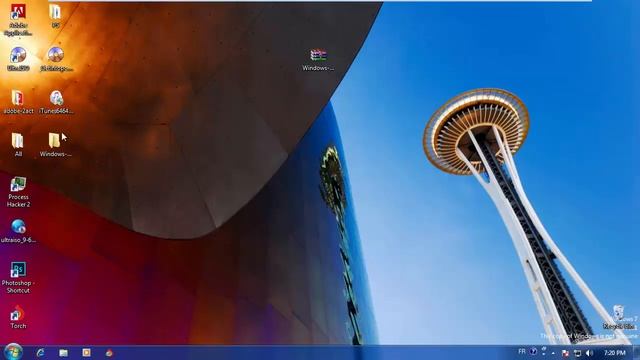Select the Recycle Bin icon
The width and height of the screenshot is (640, 360).
point(618,317)
